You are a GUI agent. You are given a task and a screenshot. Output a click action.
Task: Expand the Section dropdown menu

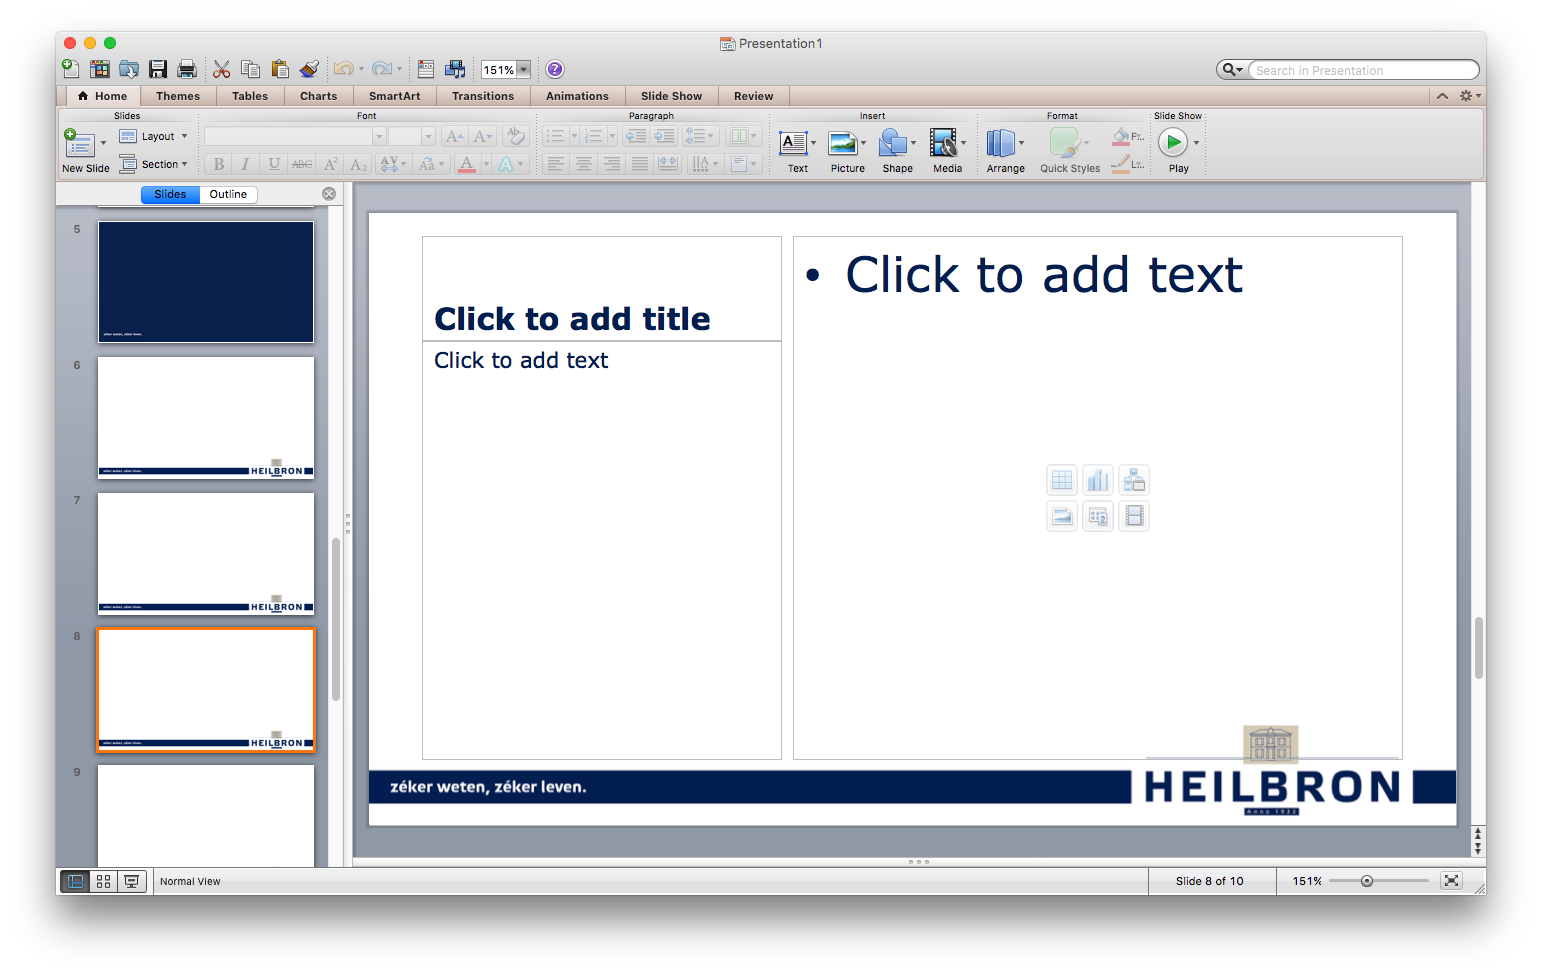point(155,164)
